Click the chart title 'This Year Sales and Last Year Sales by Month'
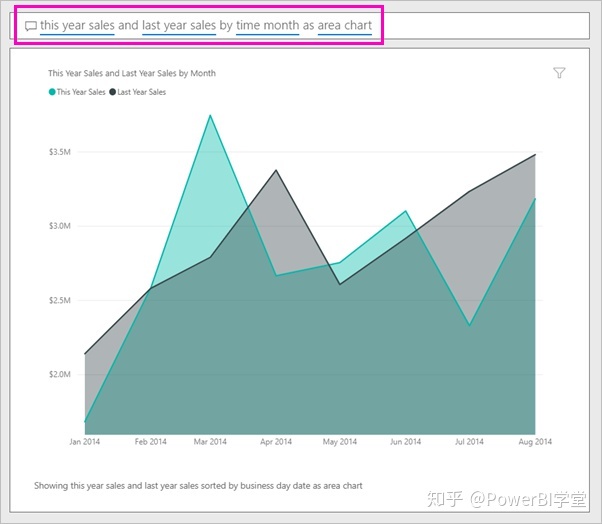This screenshot has width=602, height=524. pyautogui.click(x=132, y=73)
